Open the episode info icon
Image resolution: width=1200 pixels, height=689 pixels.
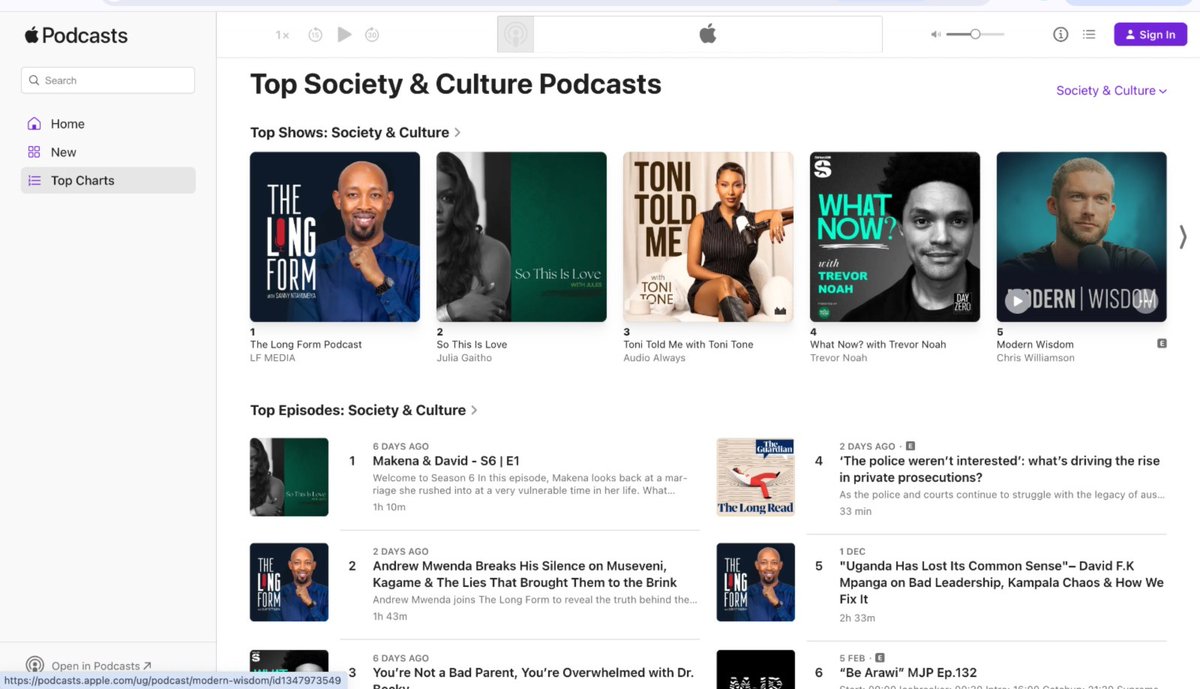1061,35
